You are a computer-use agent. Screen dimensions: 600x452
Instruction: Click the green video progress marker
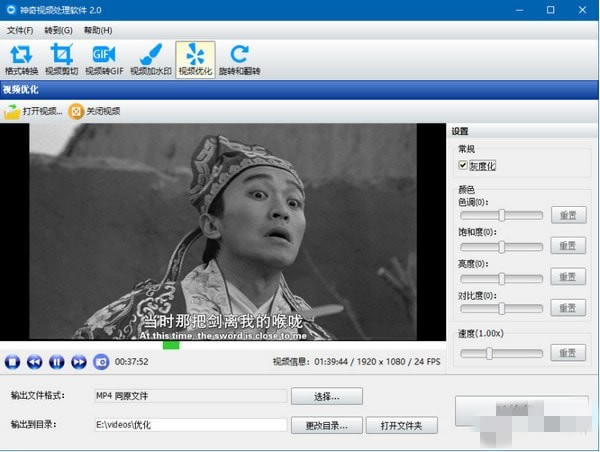[x=171, y=345]
